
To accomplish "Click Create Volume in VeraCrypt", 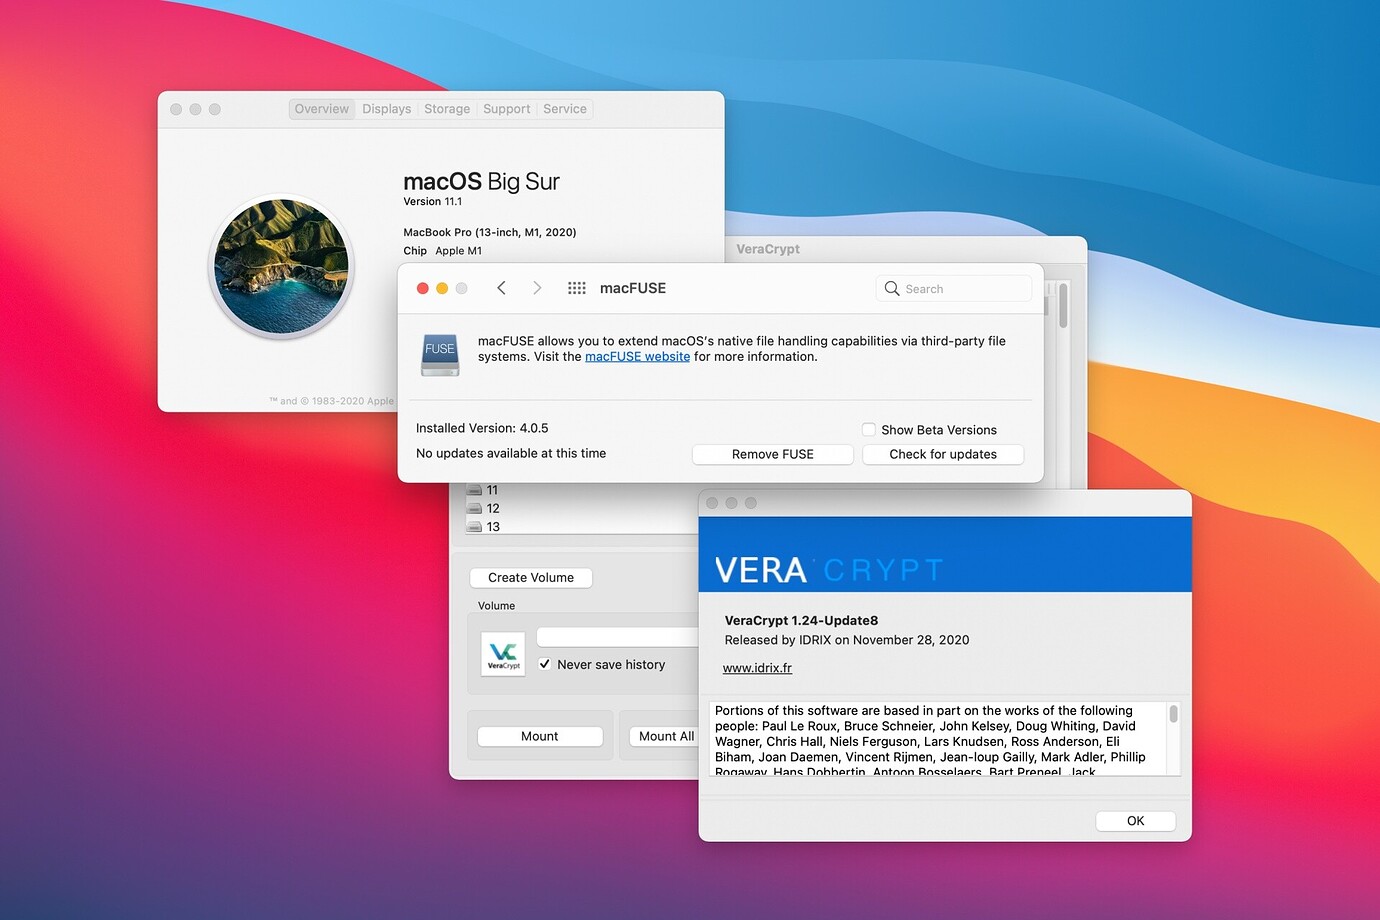I will [531, 577].
